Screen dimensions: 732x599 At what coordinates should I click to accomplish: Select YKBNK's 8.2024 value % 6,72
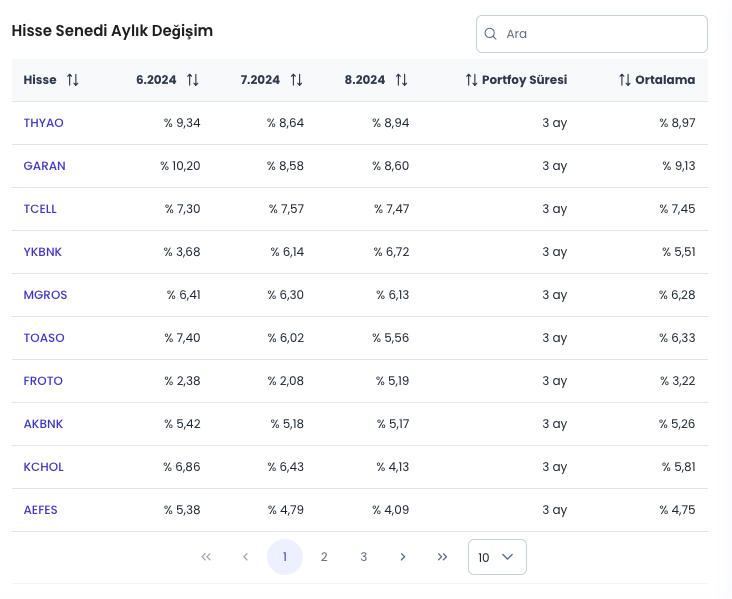[391, 252]
